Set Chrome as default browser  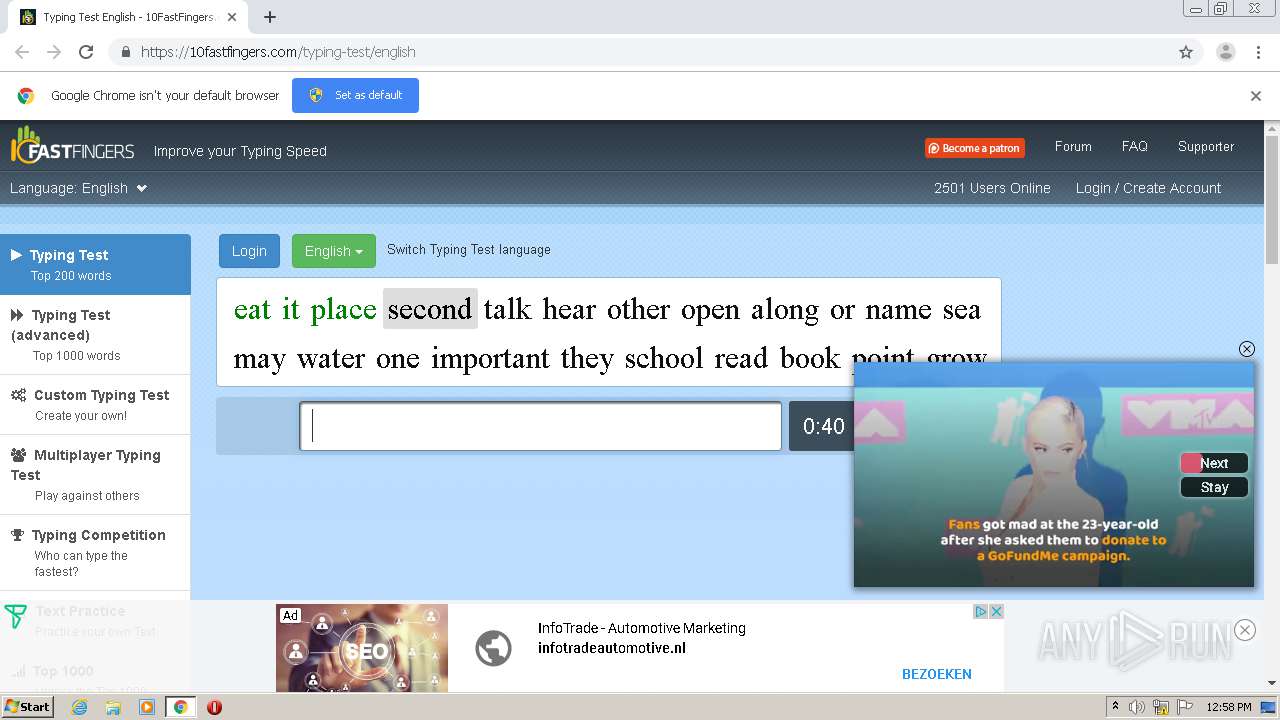coord(355,95)
